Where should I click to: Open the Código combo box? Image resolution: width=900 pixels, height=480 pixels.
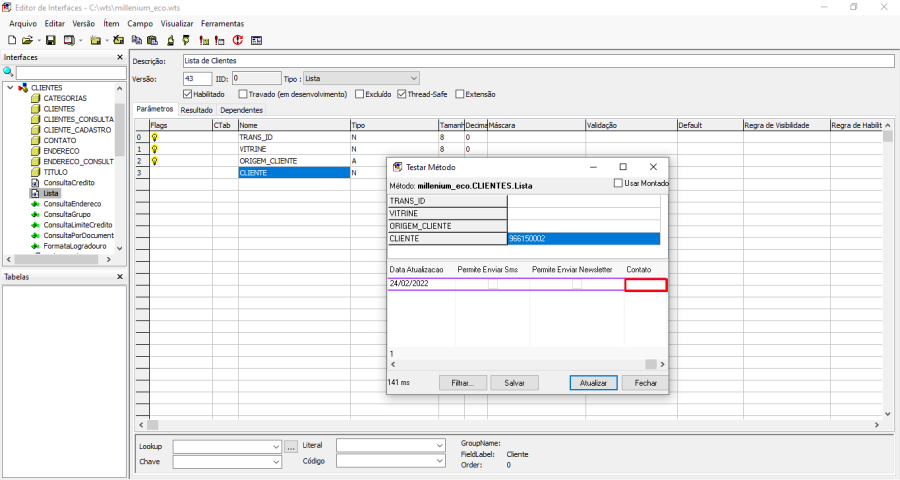(391, 460)
